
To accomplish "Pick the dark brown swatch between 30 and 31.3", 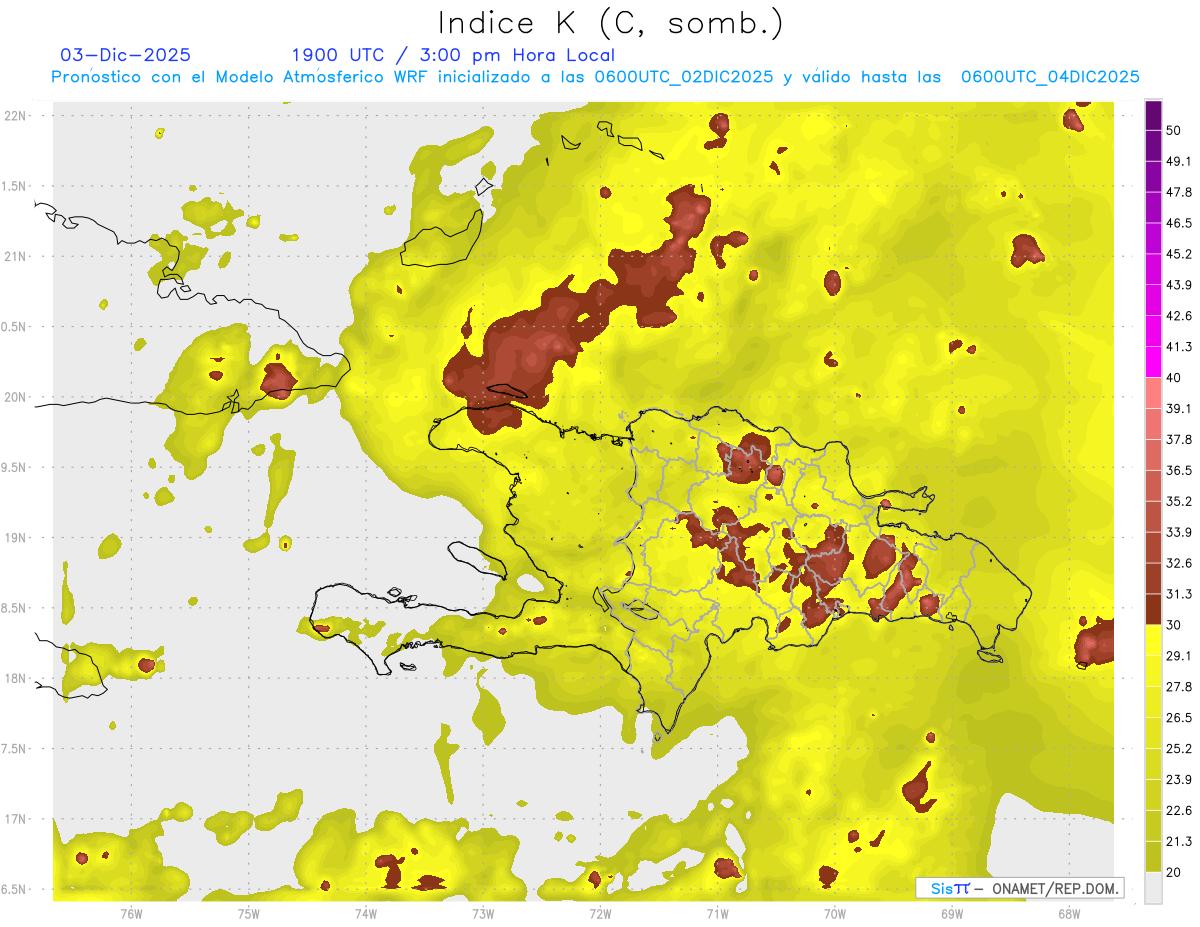I will tap(1153, 609).
